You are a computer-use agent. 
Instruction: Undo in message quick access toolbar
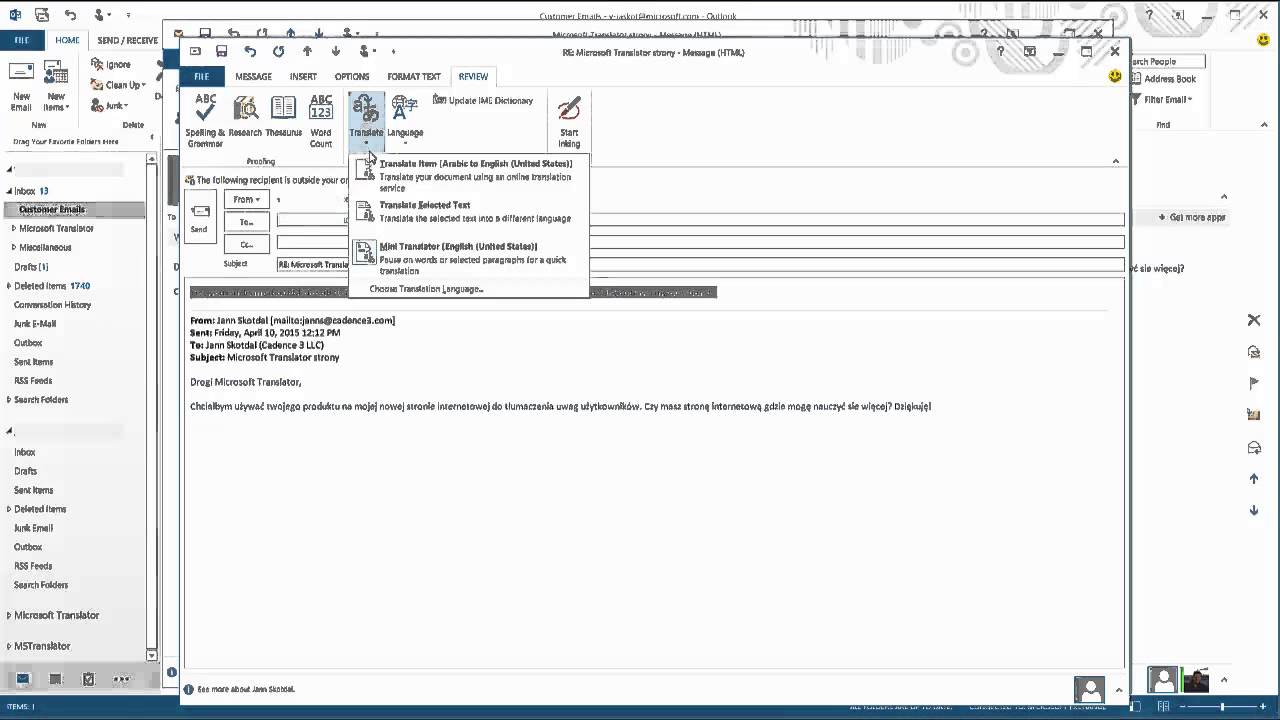click(250, 52)
